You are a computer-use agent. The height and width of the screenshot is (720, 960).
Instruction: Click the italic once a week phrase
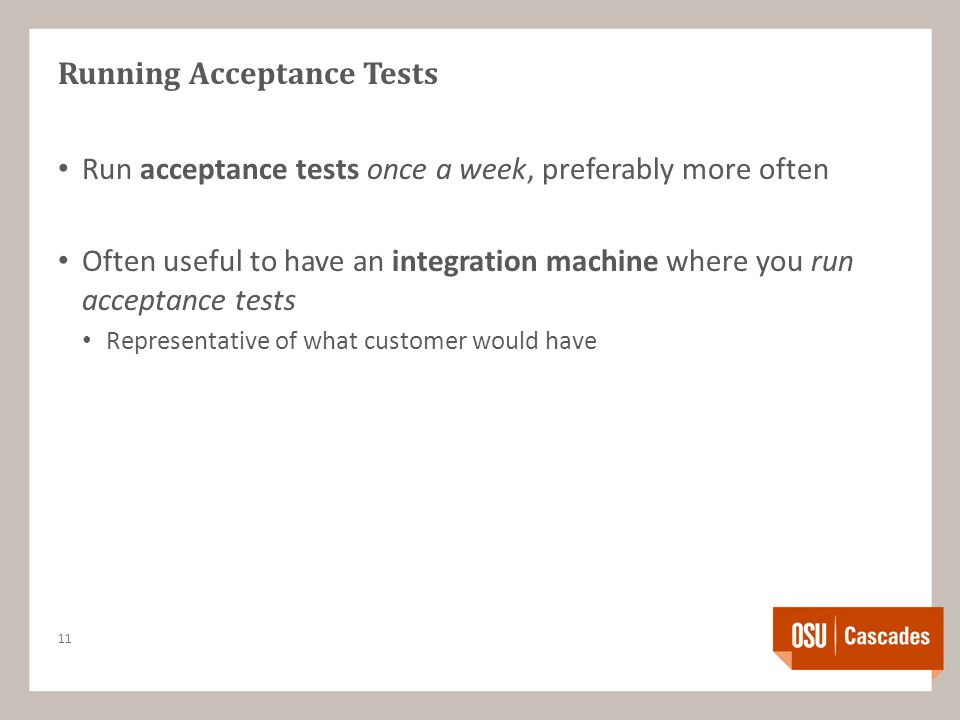point(446,170)
